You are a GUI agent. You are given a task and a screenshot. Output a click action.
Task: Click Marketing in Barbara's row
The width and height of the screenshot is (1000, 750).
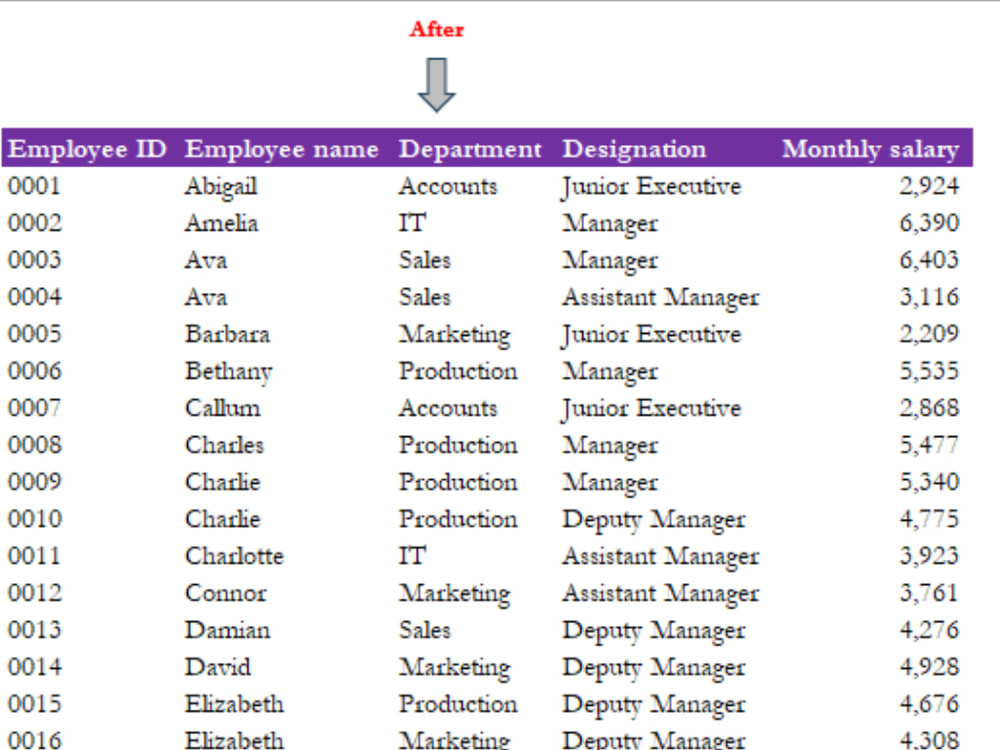(x=455, y=335)
